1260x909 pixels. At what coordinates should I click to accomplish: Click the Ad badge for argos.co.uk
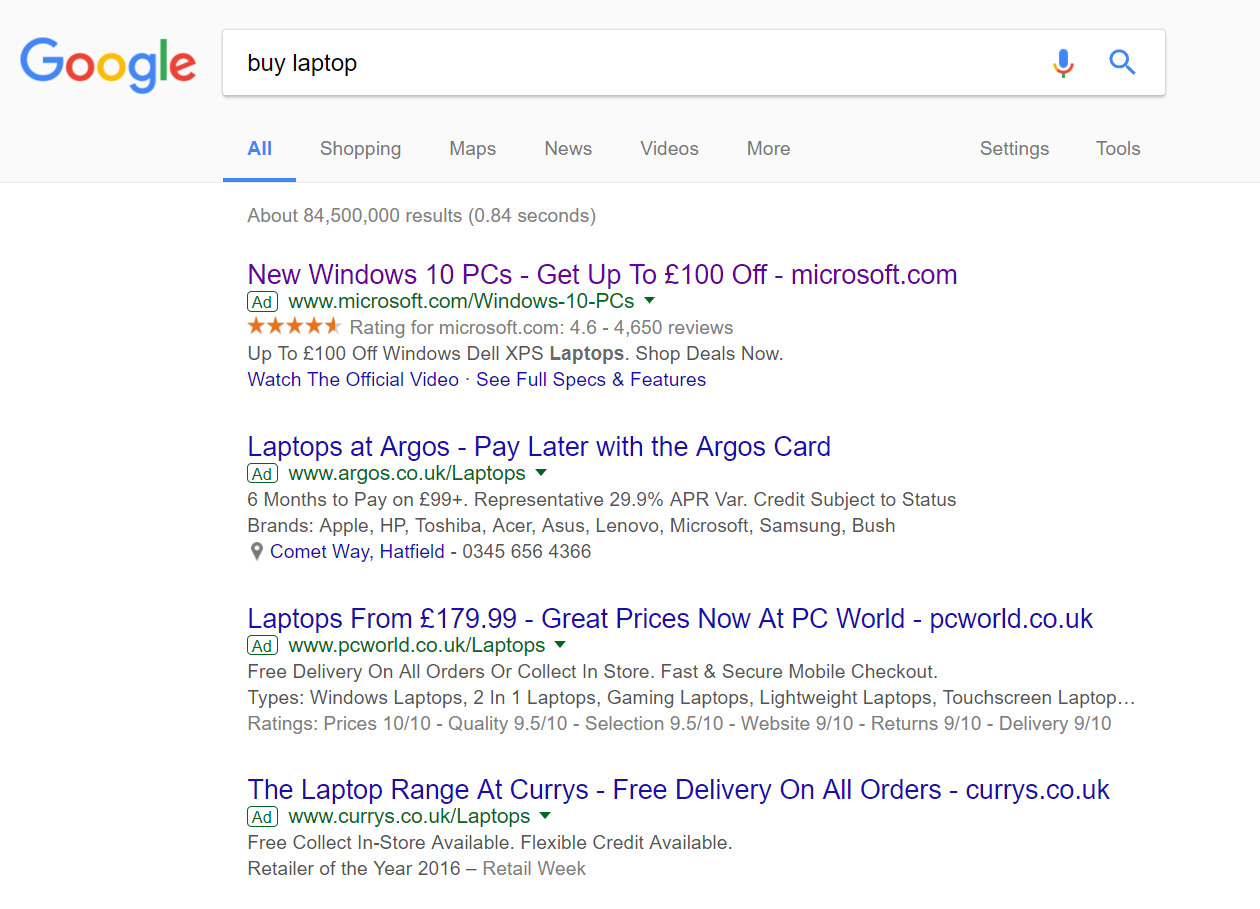pyautogui.click(x=262, y=474)
